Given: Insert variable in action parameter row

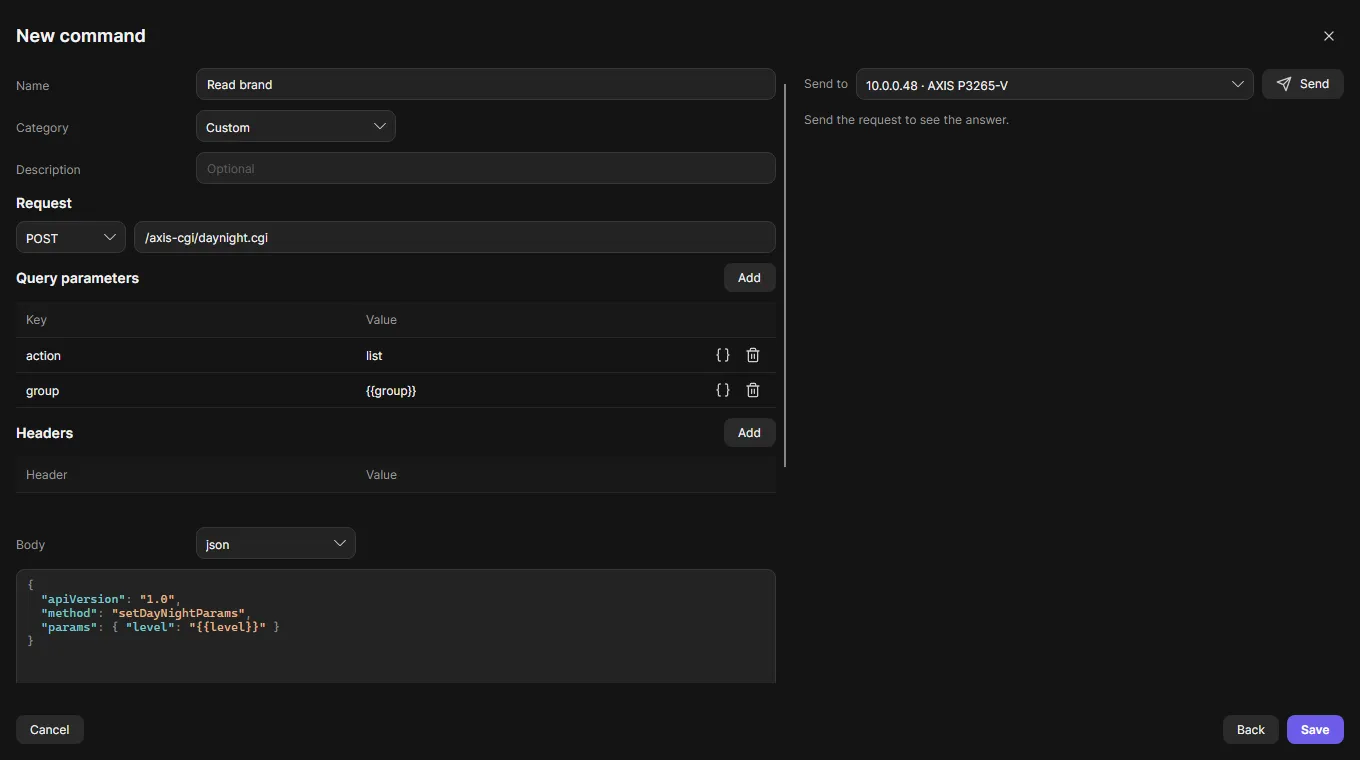Looking at the screenshot, I should click(x=723, y=355).
